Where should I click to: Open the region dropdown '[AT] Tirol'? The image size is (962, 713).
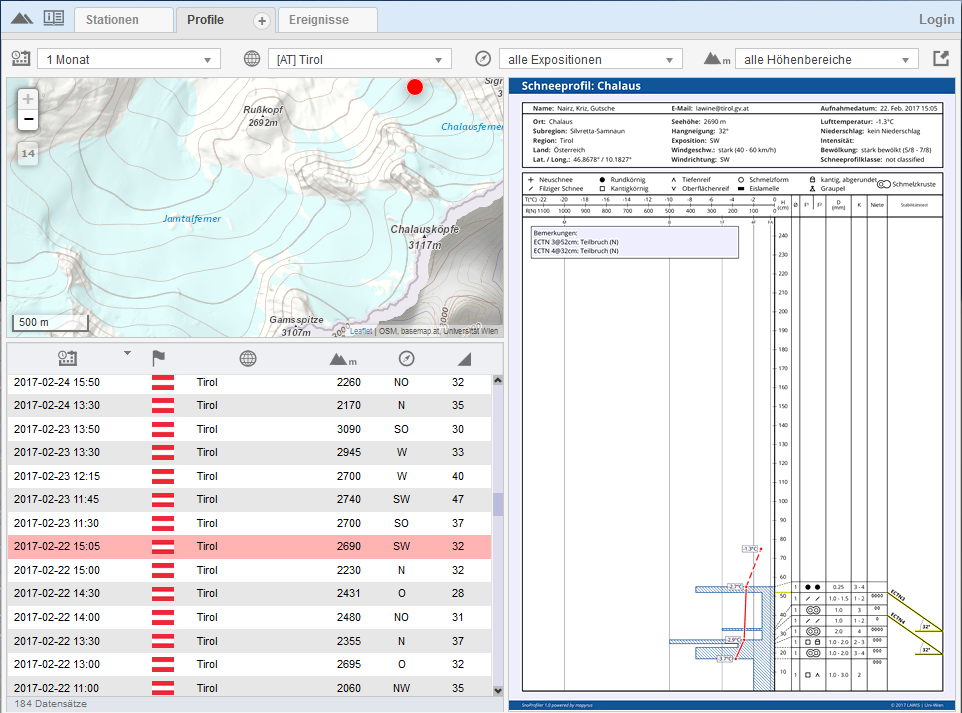360,59
